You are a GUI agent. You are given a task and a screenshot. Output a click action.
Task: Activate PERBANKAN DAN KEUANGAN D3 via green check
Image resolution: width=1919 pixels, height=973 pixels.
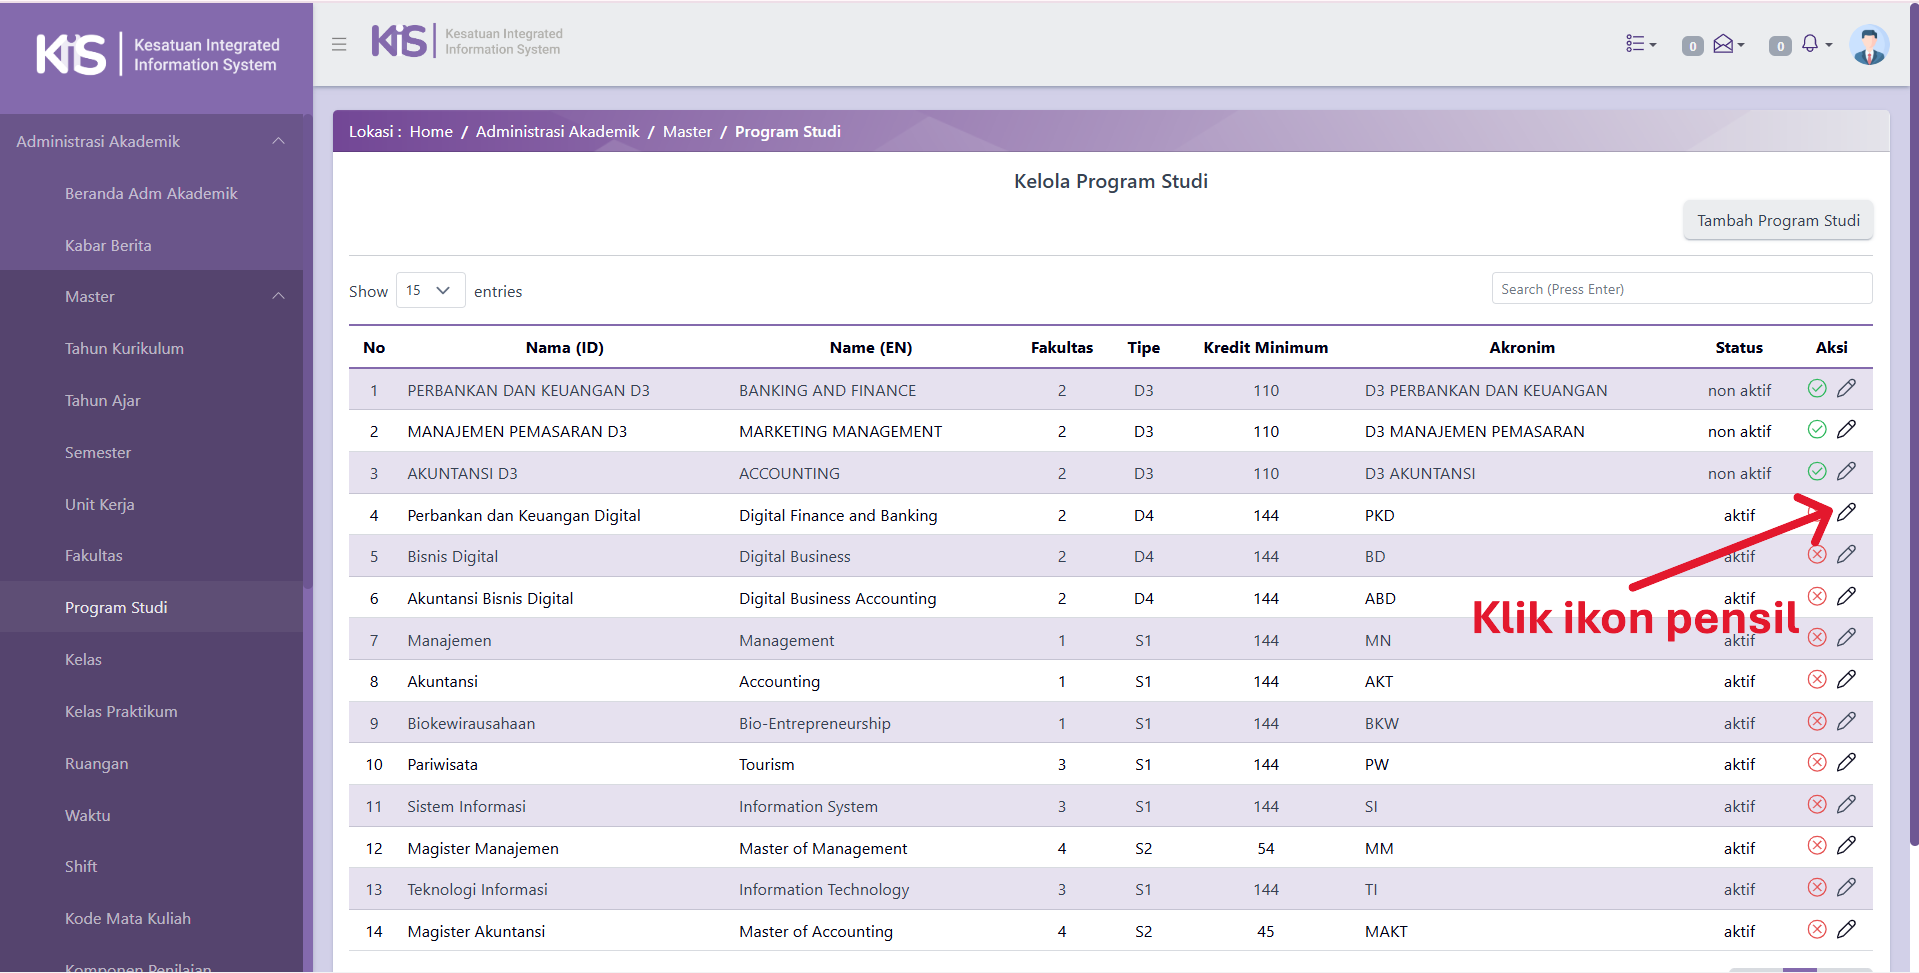1817,388
